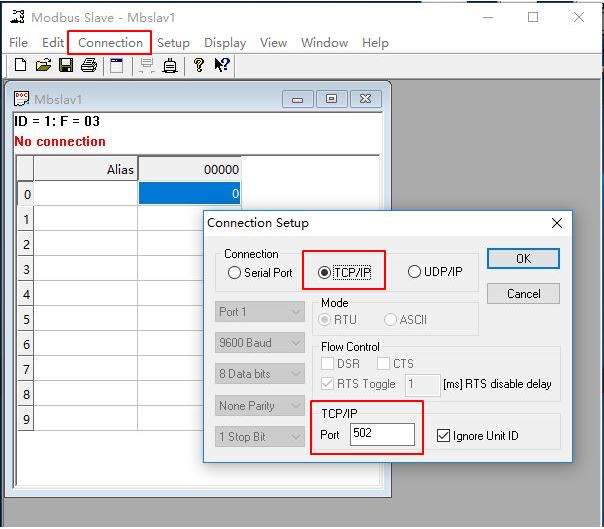This screenshot has width=604, height=529.
Task: Toggle the DSR flow control checkbox
Action: (x=327, y=363)
